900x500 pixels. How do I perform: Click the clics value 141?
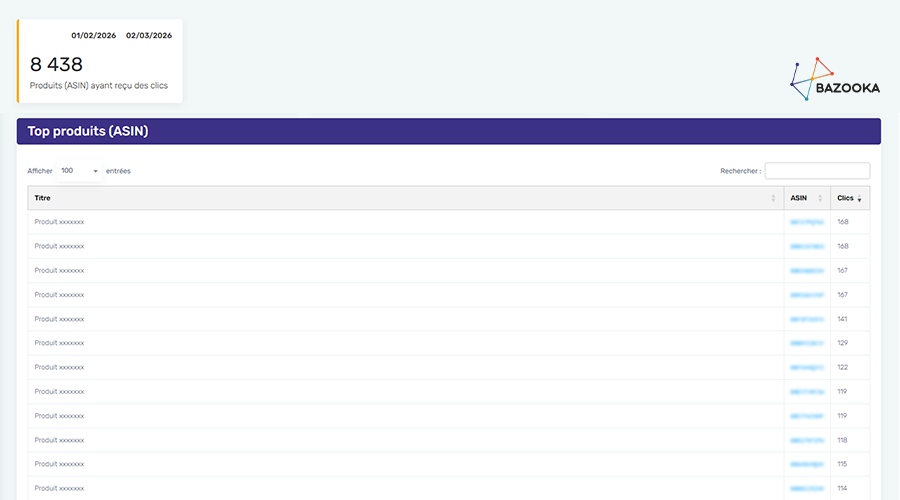[842, 319]
